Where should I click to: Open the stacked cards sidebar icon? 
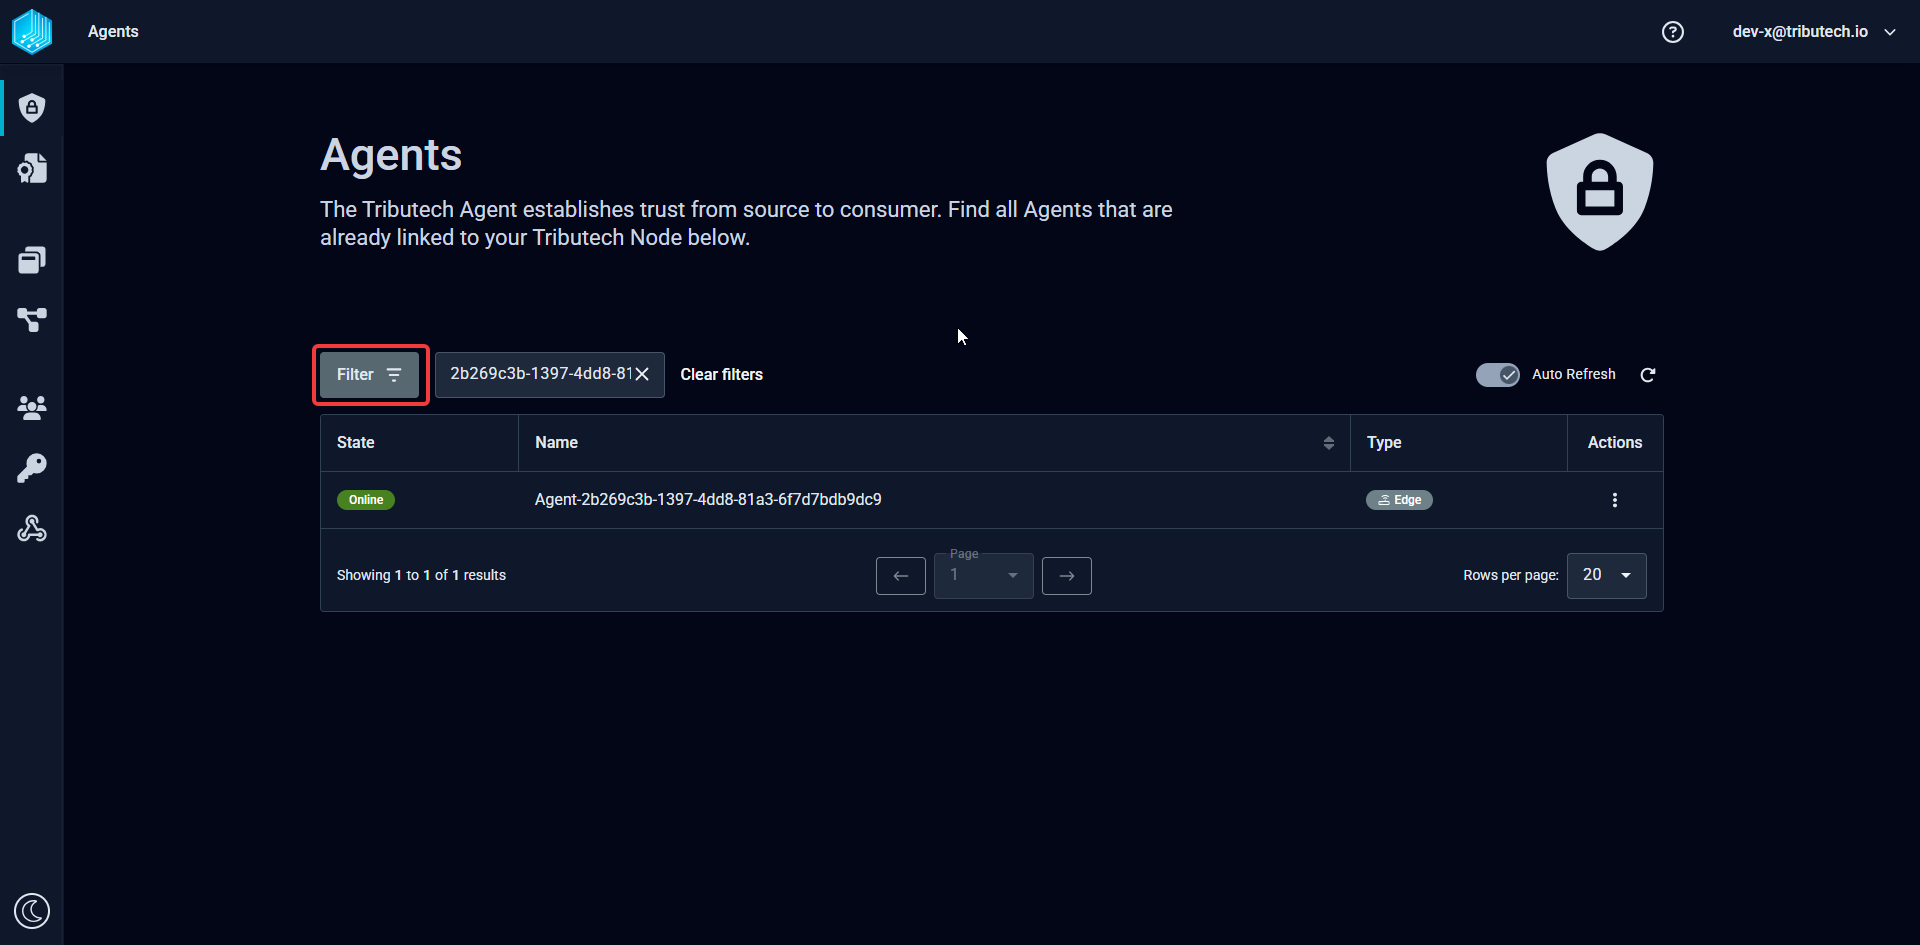click(32, 260)
